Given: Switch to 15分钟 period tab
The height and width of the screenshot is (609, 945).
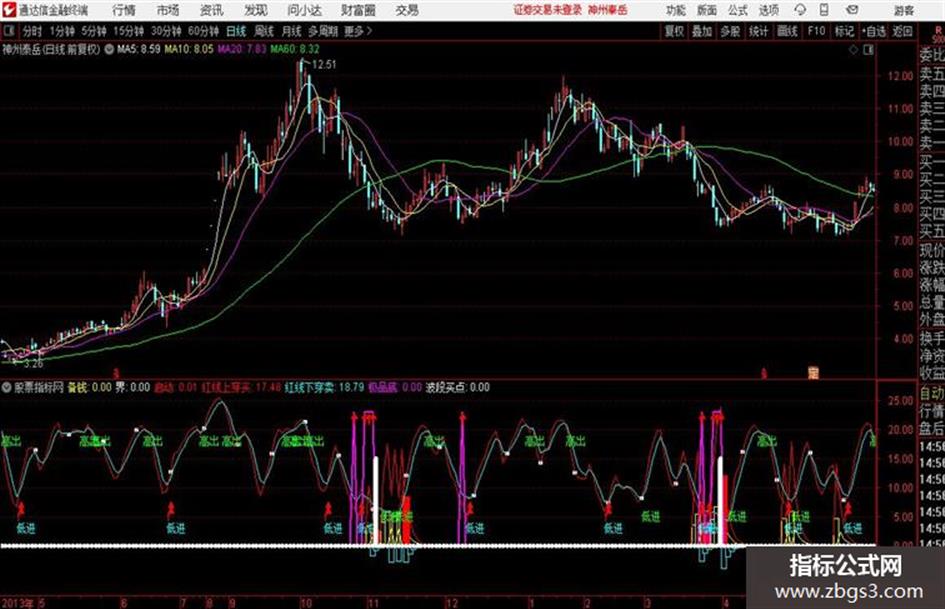Looking at the screenshot, I should pos(128,31).
